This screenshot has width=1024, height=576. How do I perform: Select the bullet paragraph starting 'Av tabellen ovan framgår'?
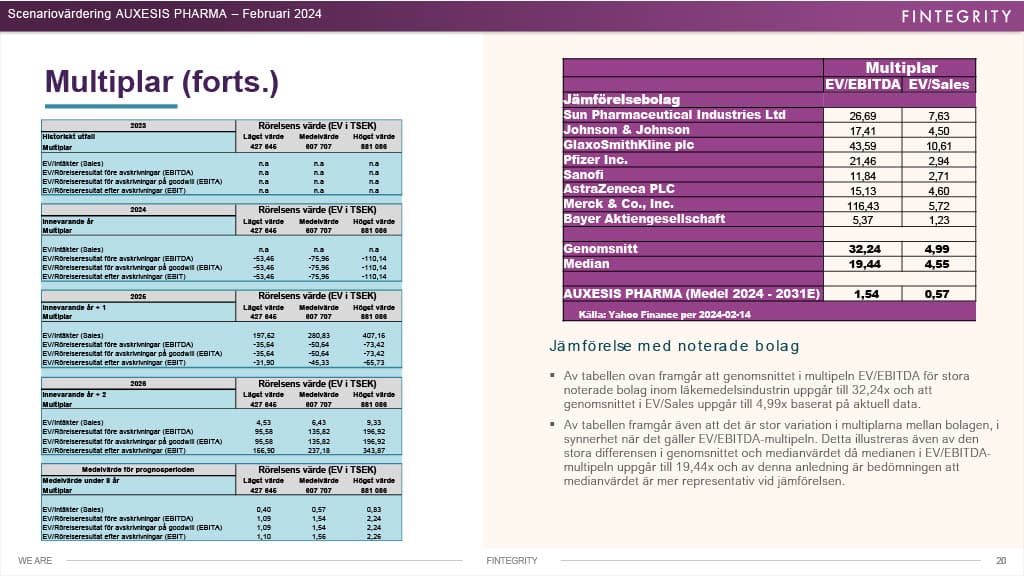[x=767, y=390]
